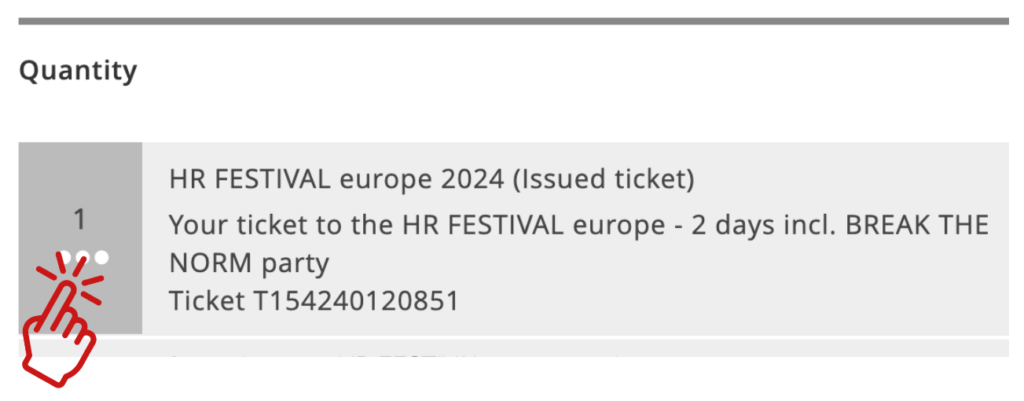The height and width of the screenshot is (401, 1024).
Task: Click the thick gray divider line above Quantity
Action: tap(513, 22)
